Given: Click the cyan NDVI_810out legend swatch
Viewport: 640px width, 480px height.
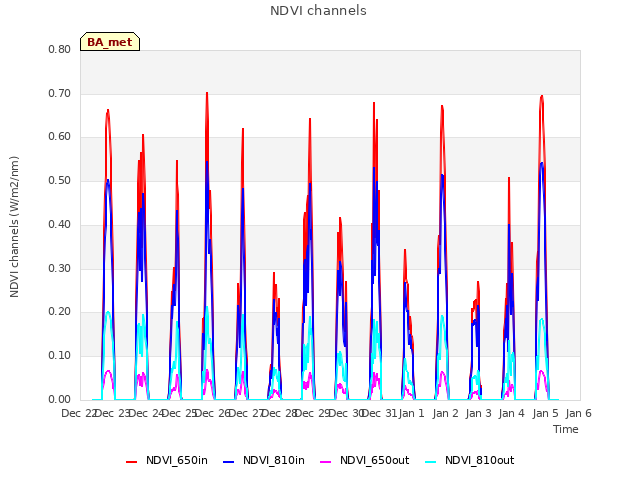Looking at the screenshot, I should pyautogui.click(x=430, y=462).
